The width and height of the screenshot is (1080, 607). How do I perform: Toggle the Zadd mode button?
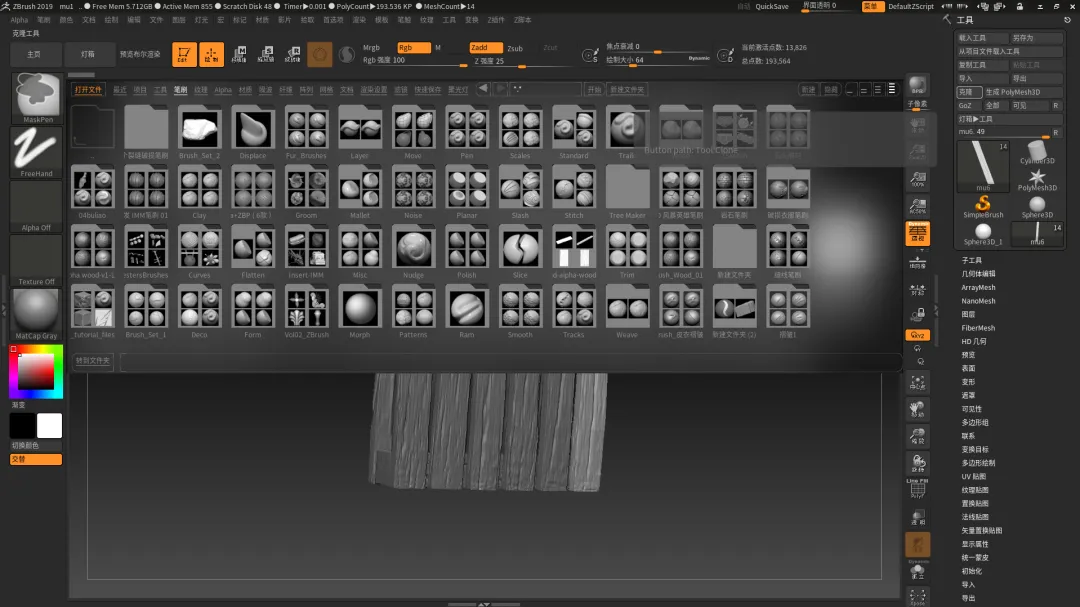click(x=486, y=48)
